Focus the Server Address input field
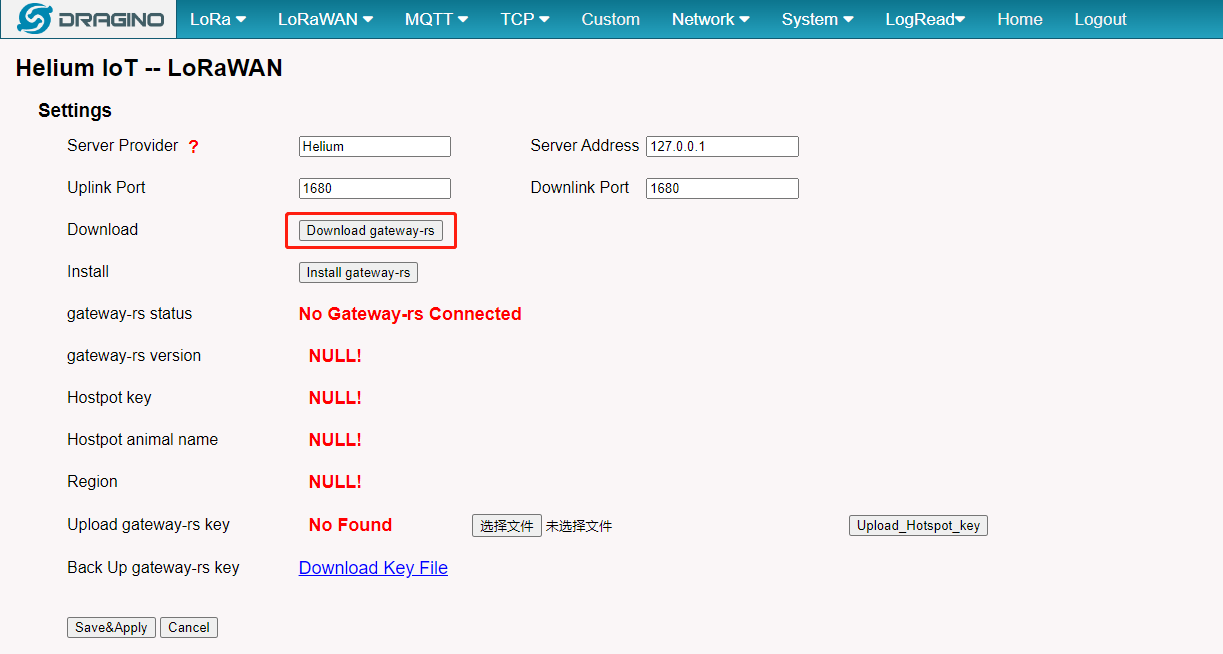Image resolution: width=1223 pixels, height=654 pixels. click(x=722, y=146)
